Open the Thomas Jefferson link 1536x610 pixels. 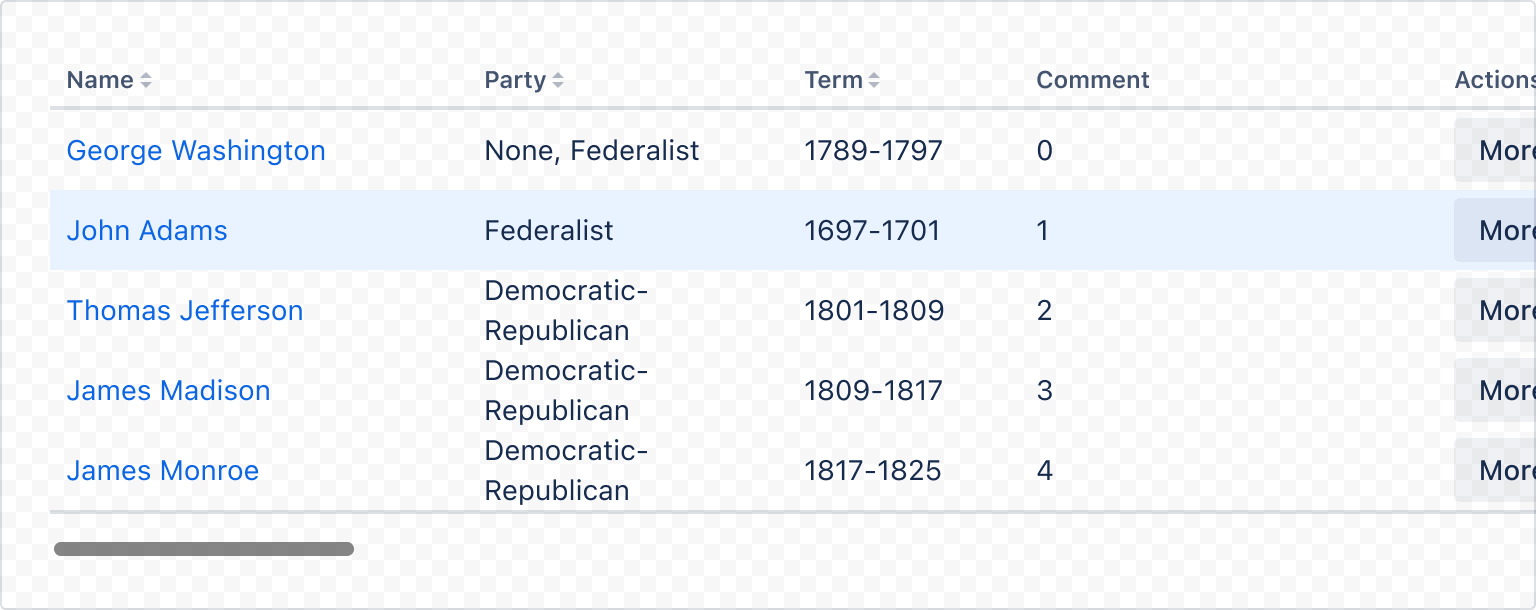(x=185, y=310)
